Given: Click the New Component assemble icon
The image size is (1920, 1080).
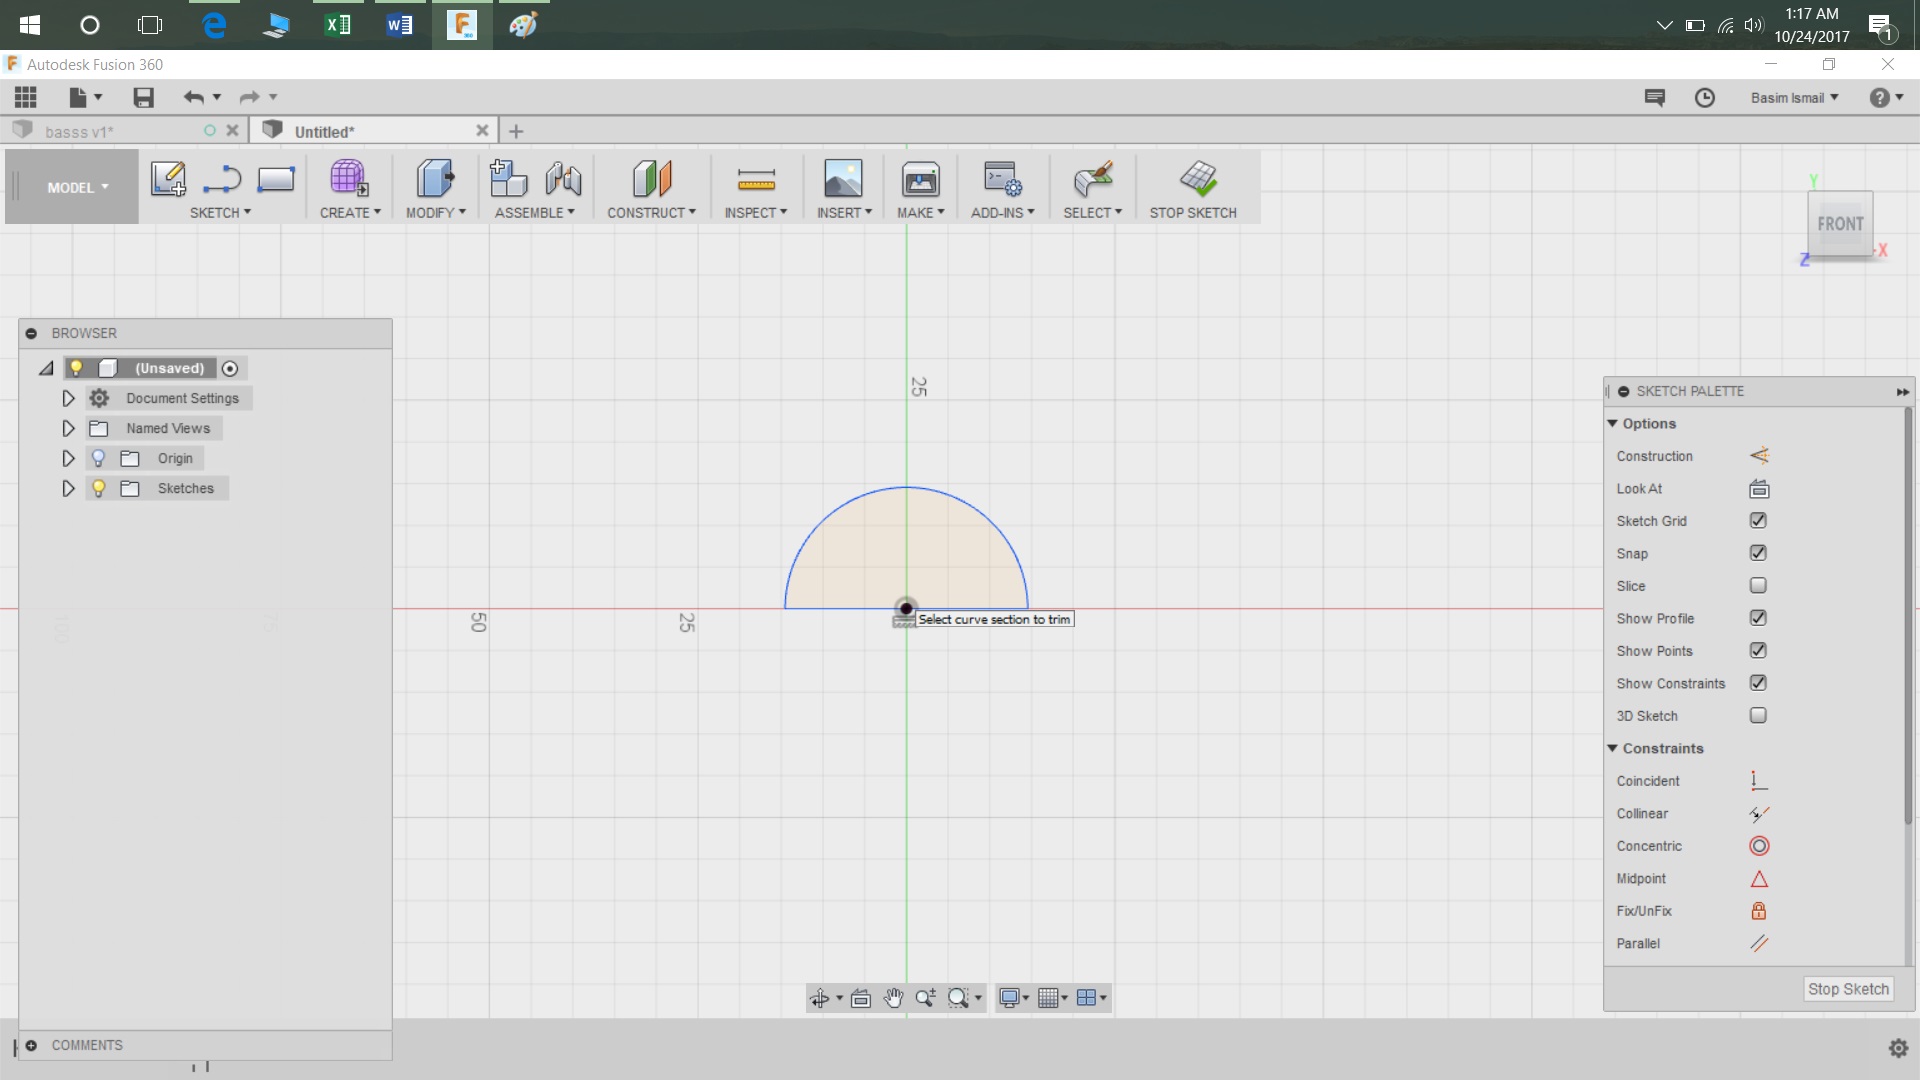Looking at the screenshot, I should click(508, 179).
